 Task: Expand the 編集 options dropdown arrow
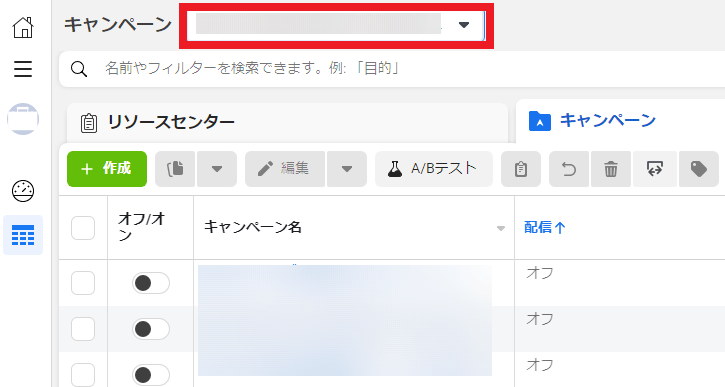(347, 169)
